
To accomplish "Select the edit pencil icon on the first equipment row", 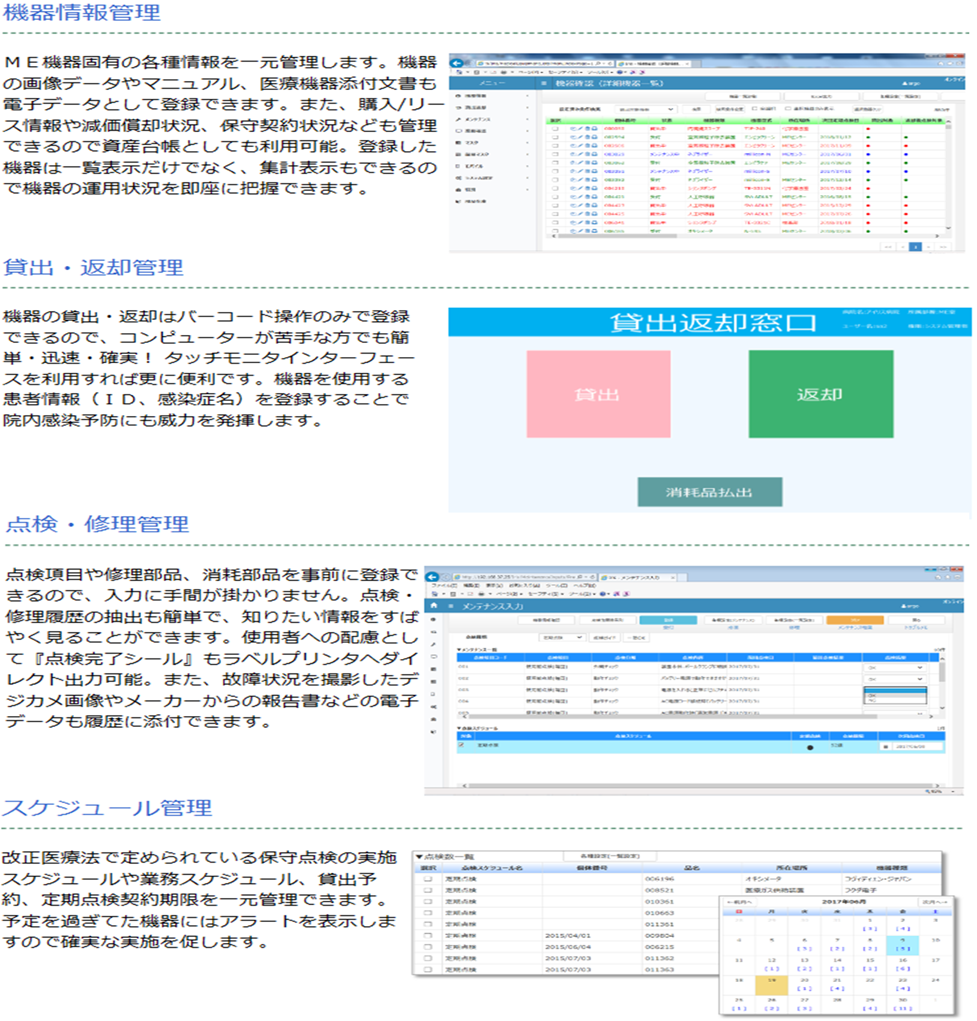I will 580,128.
